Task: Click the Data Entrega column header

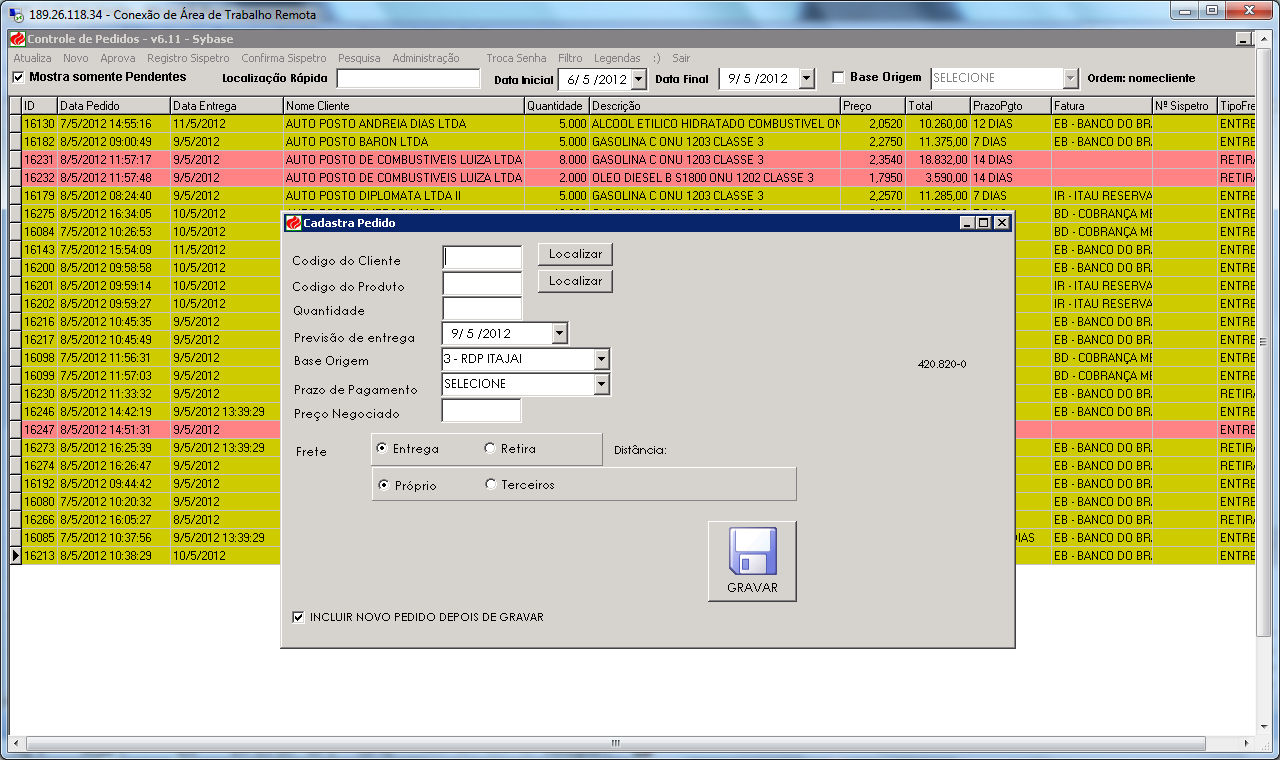Action: [226, 105]
